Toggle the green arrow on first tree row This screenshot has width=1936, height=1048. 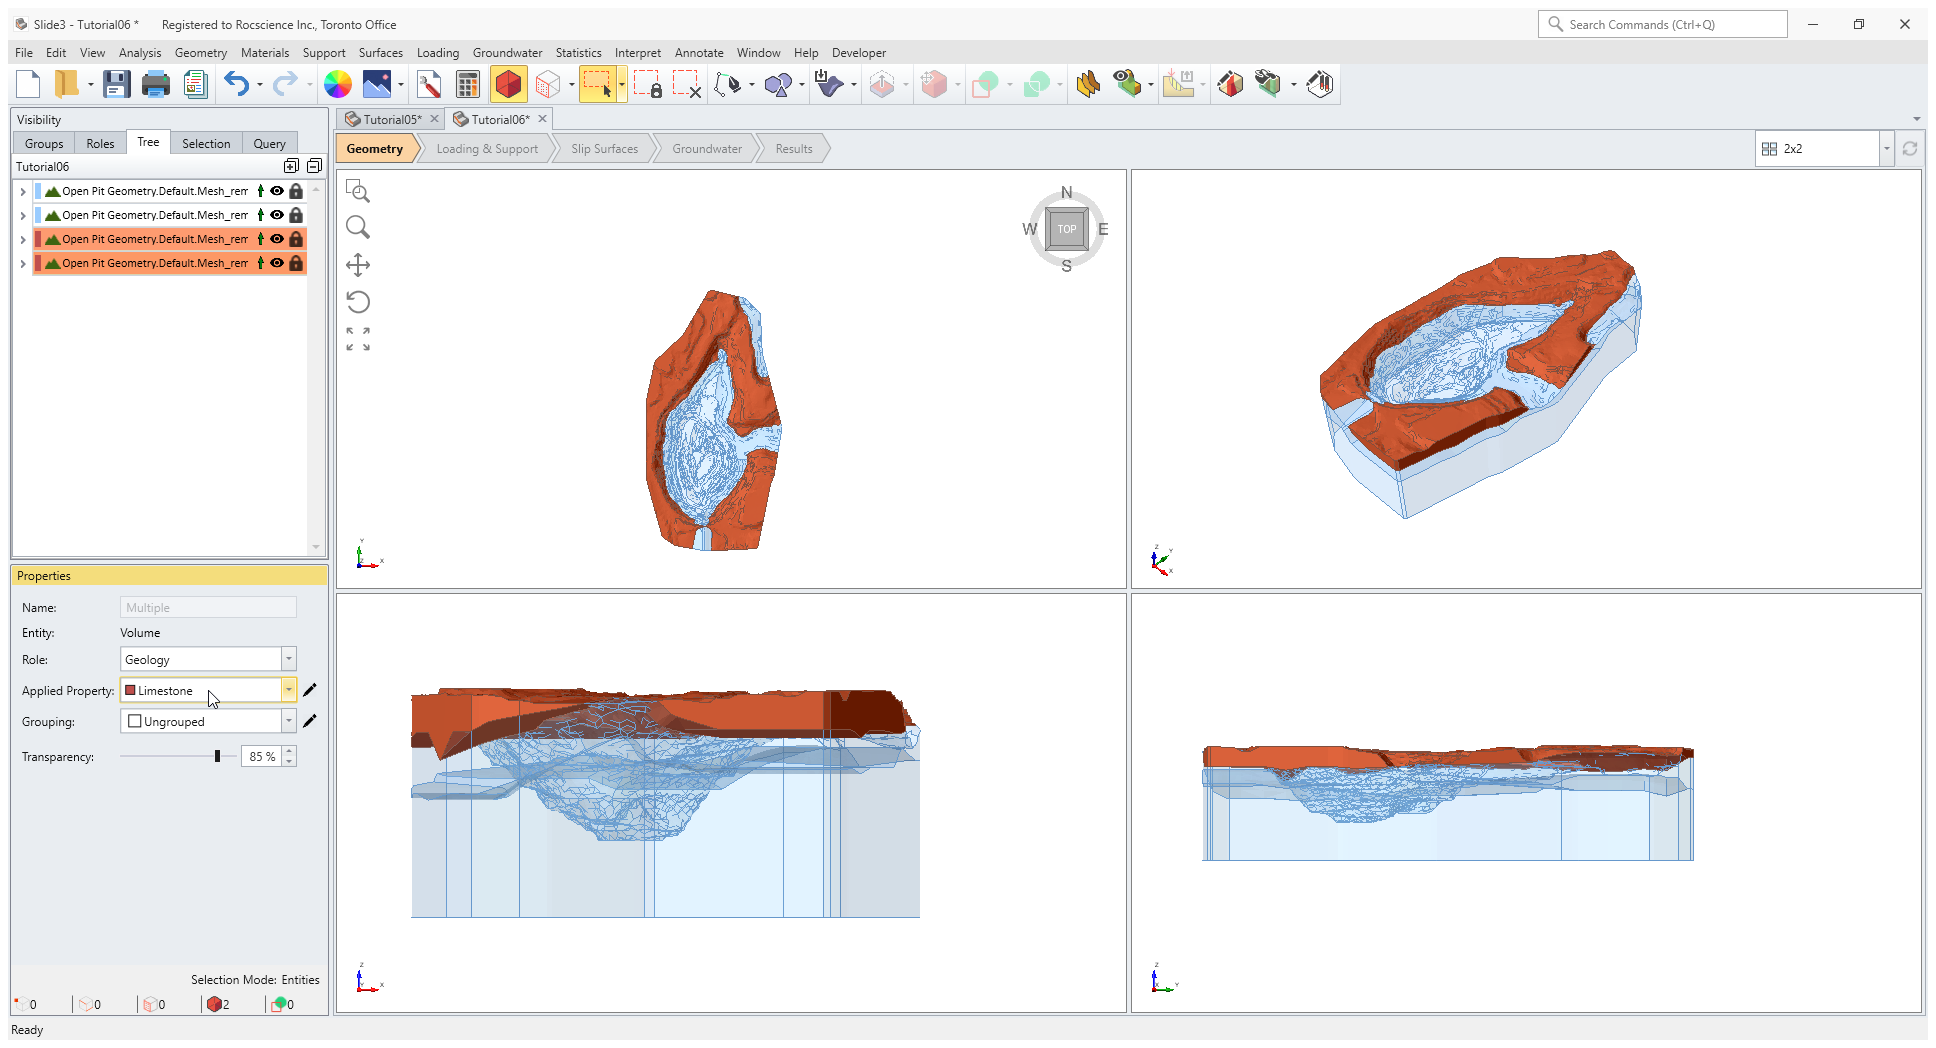260,191
